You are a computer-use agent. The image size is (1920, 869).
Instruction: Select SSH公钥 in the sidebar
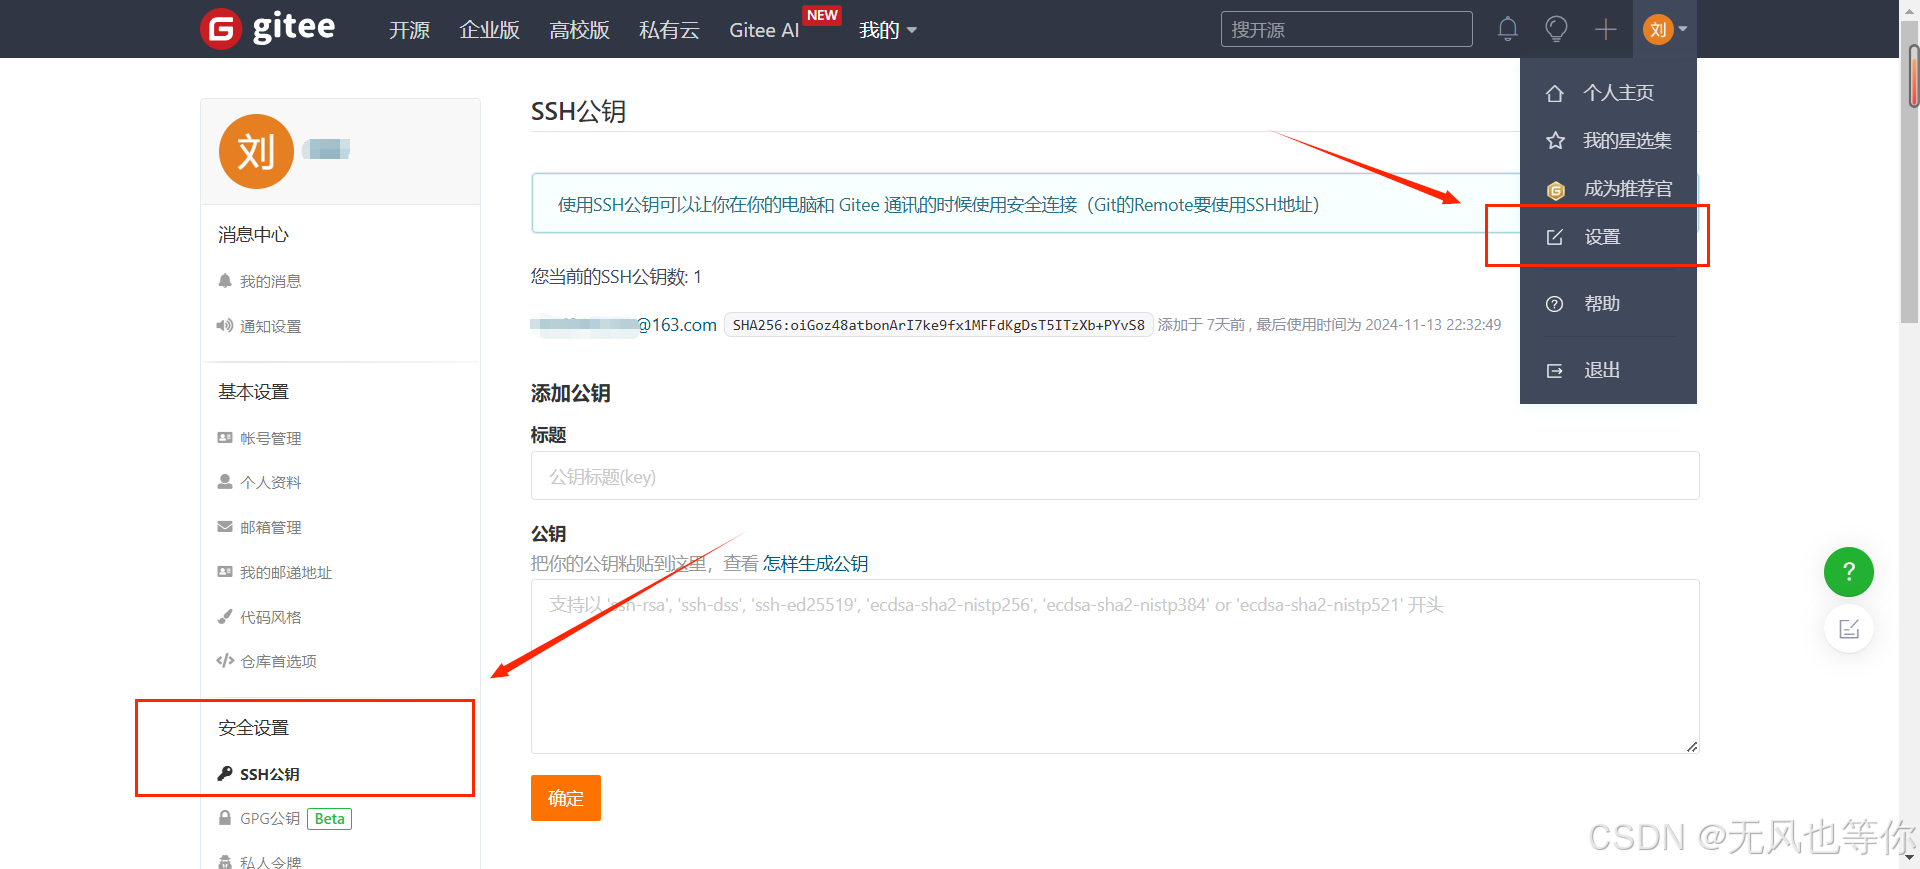coord(269,774)
